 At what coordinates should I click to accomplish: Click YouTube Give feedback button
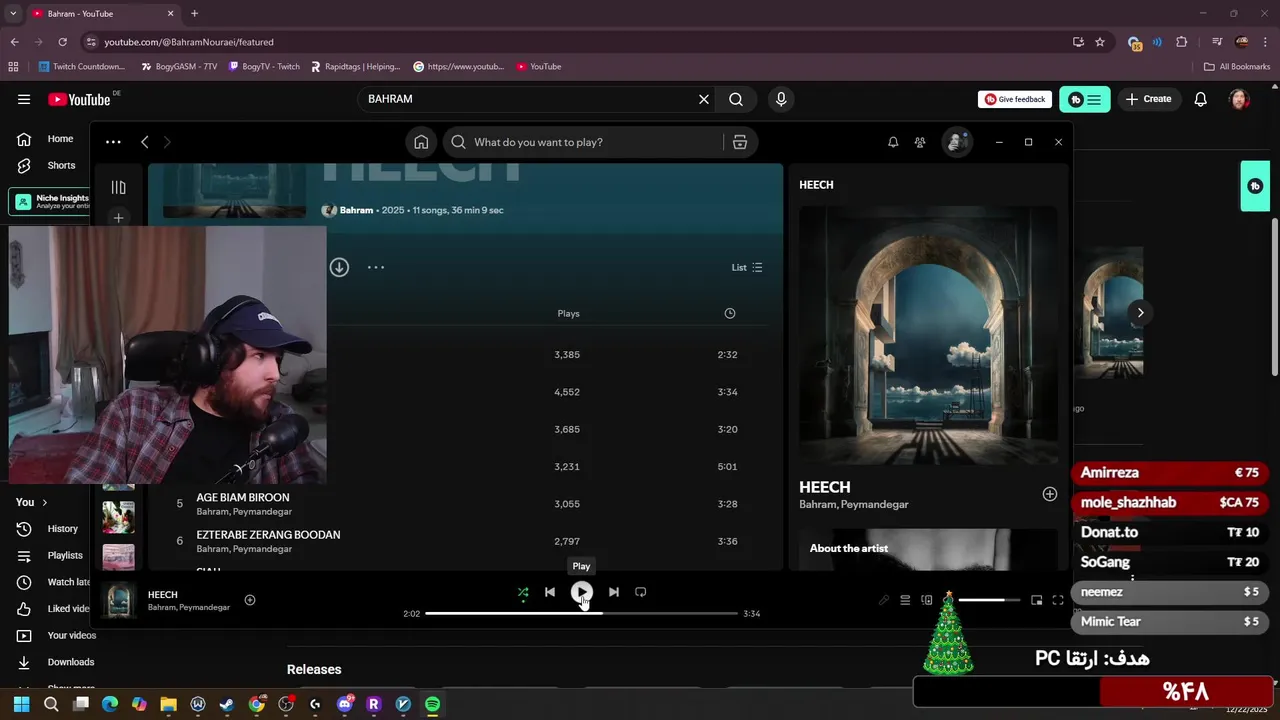click(x=1015, y=99)
